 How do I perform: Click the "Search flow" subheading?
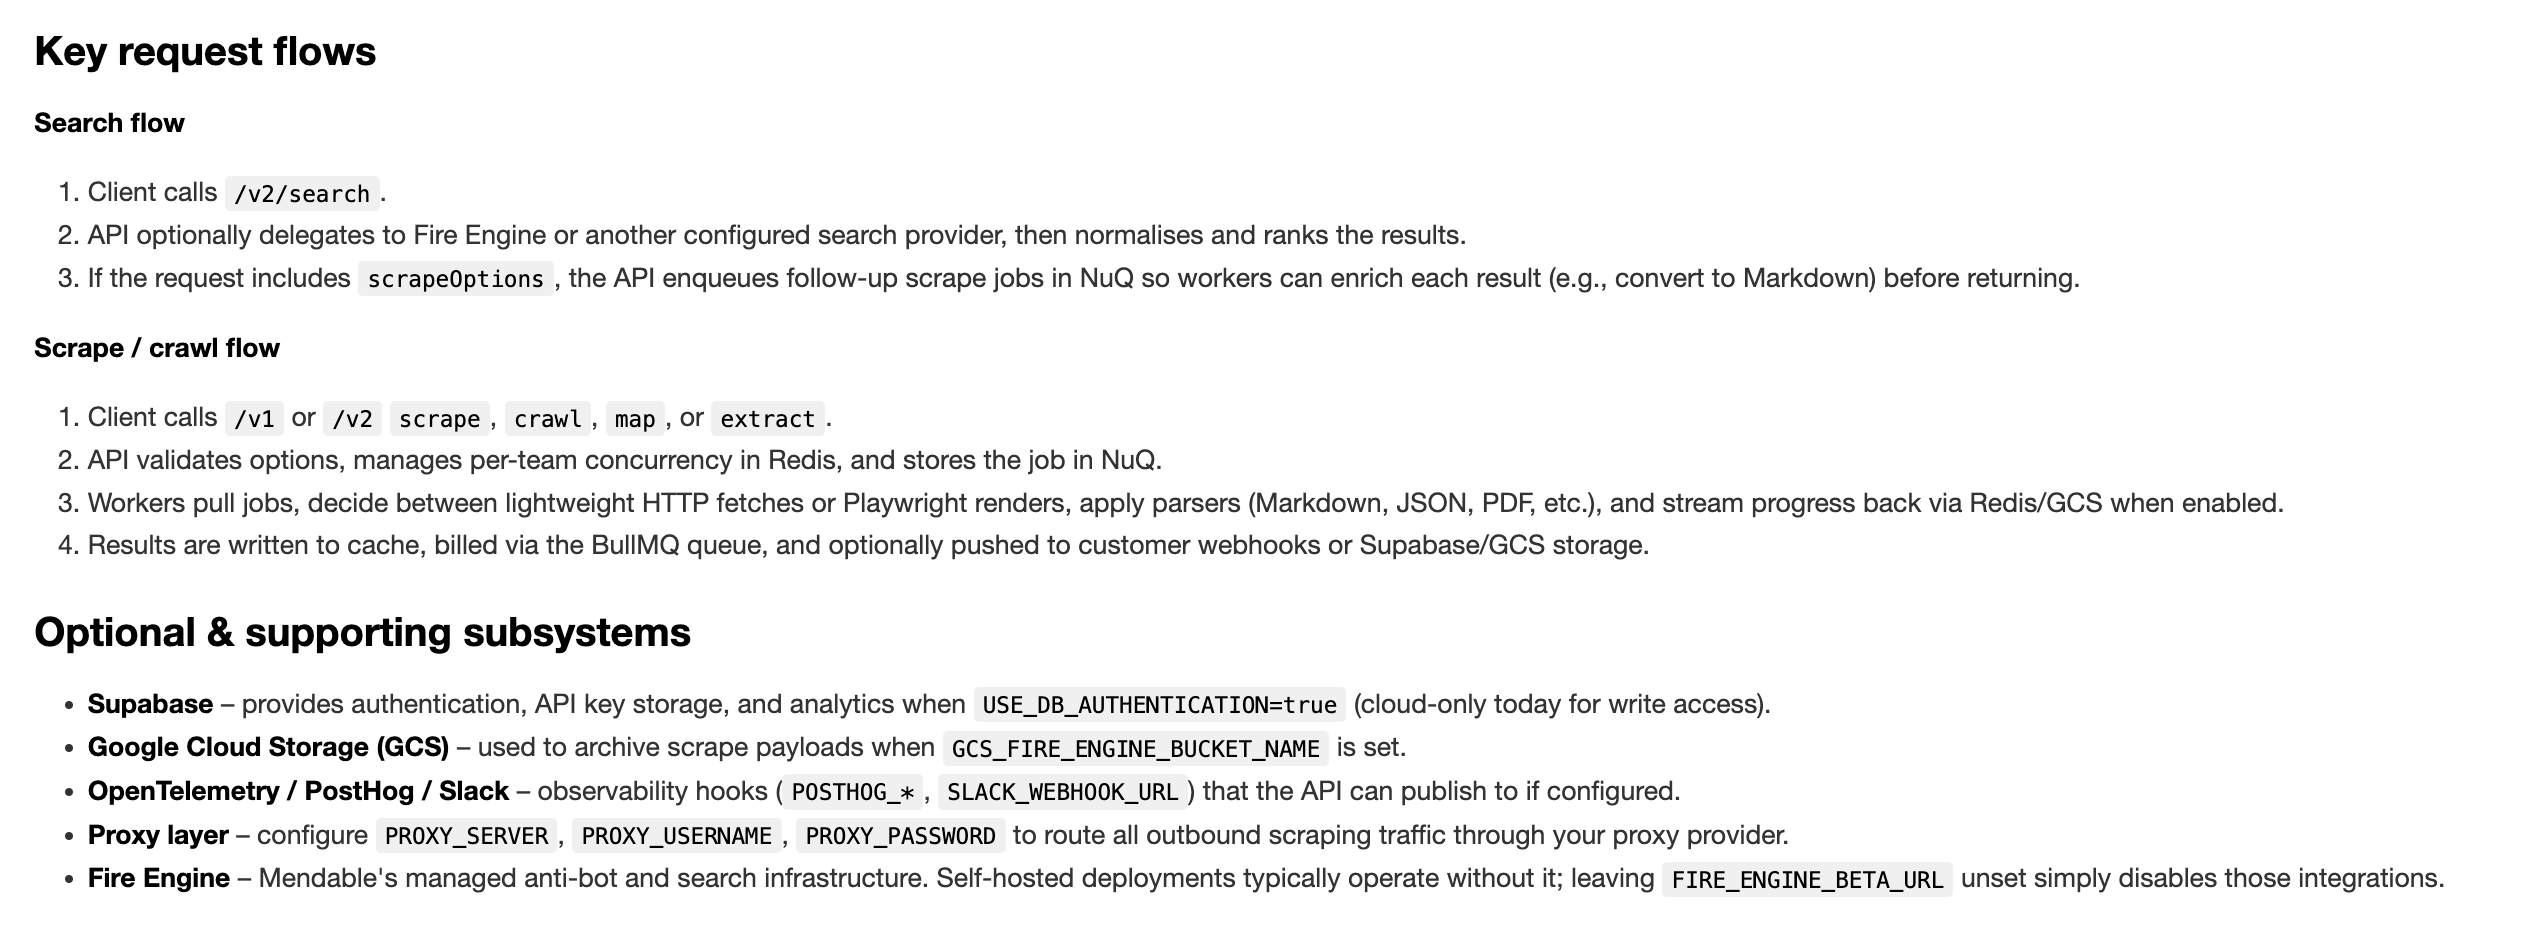[109, 123]
